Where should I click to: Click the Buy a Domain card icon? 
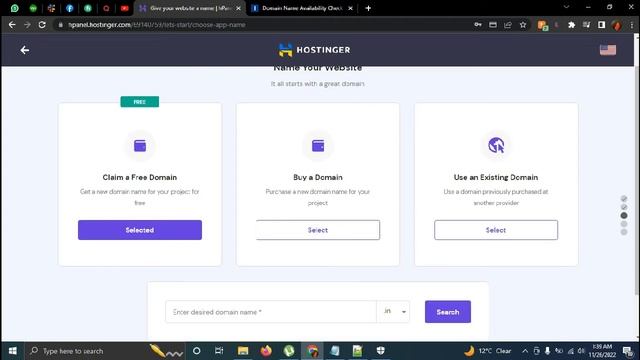coord(318,146)
